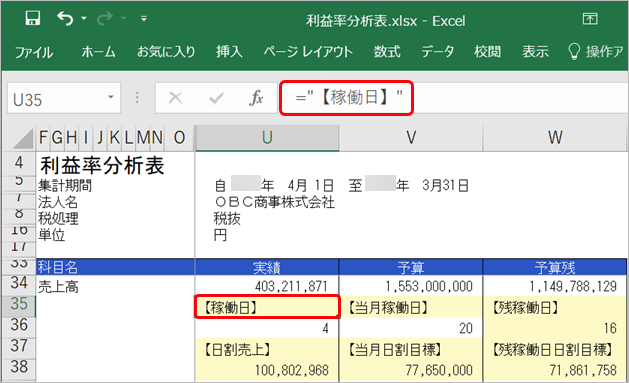Open the ファイル tab

click(x=34, y=52)
